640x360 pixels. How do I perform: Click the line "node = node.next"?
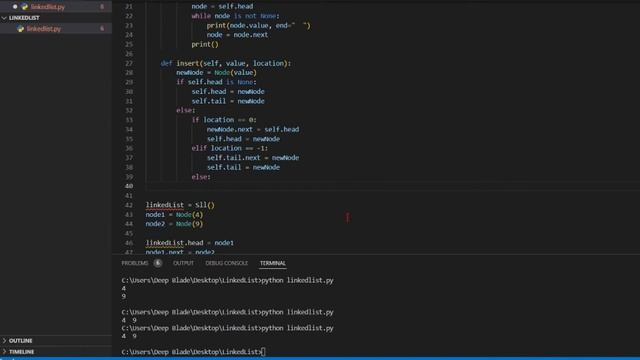[x=237, y=35]
